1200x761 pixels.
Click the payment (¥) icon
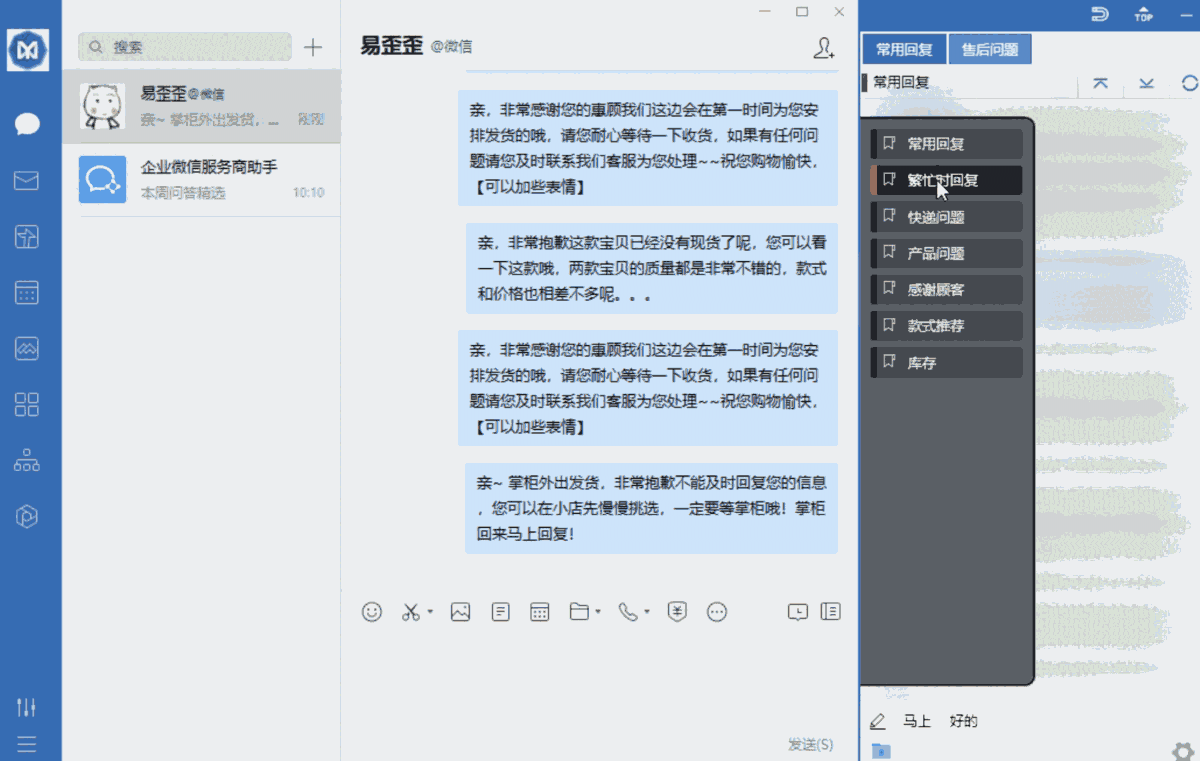[677, 611]
